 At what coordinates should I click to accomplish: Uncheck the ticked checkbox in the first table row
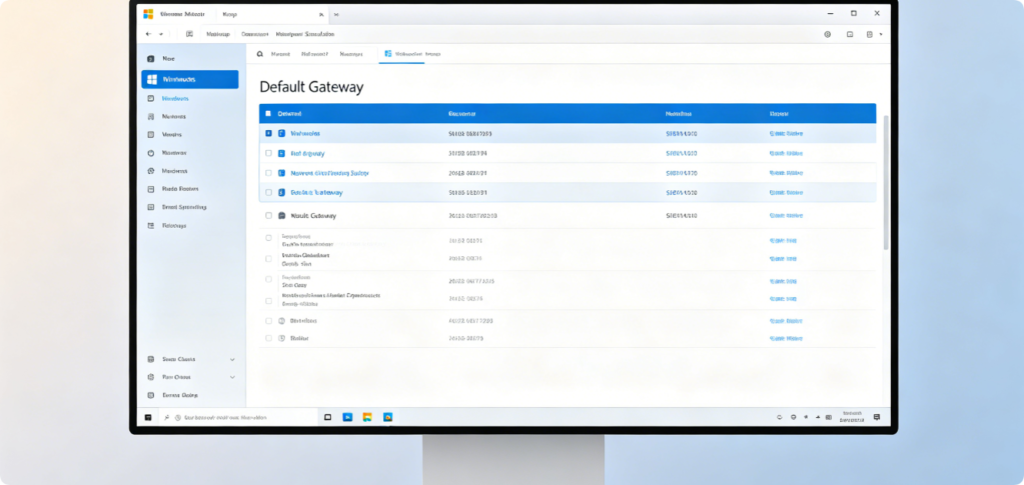pos(268,133)
